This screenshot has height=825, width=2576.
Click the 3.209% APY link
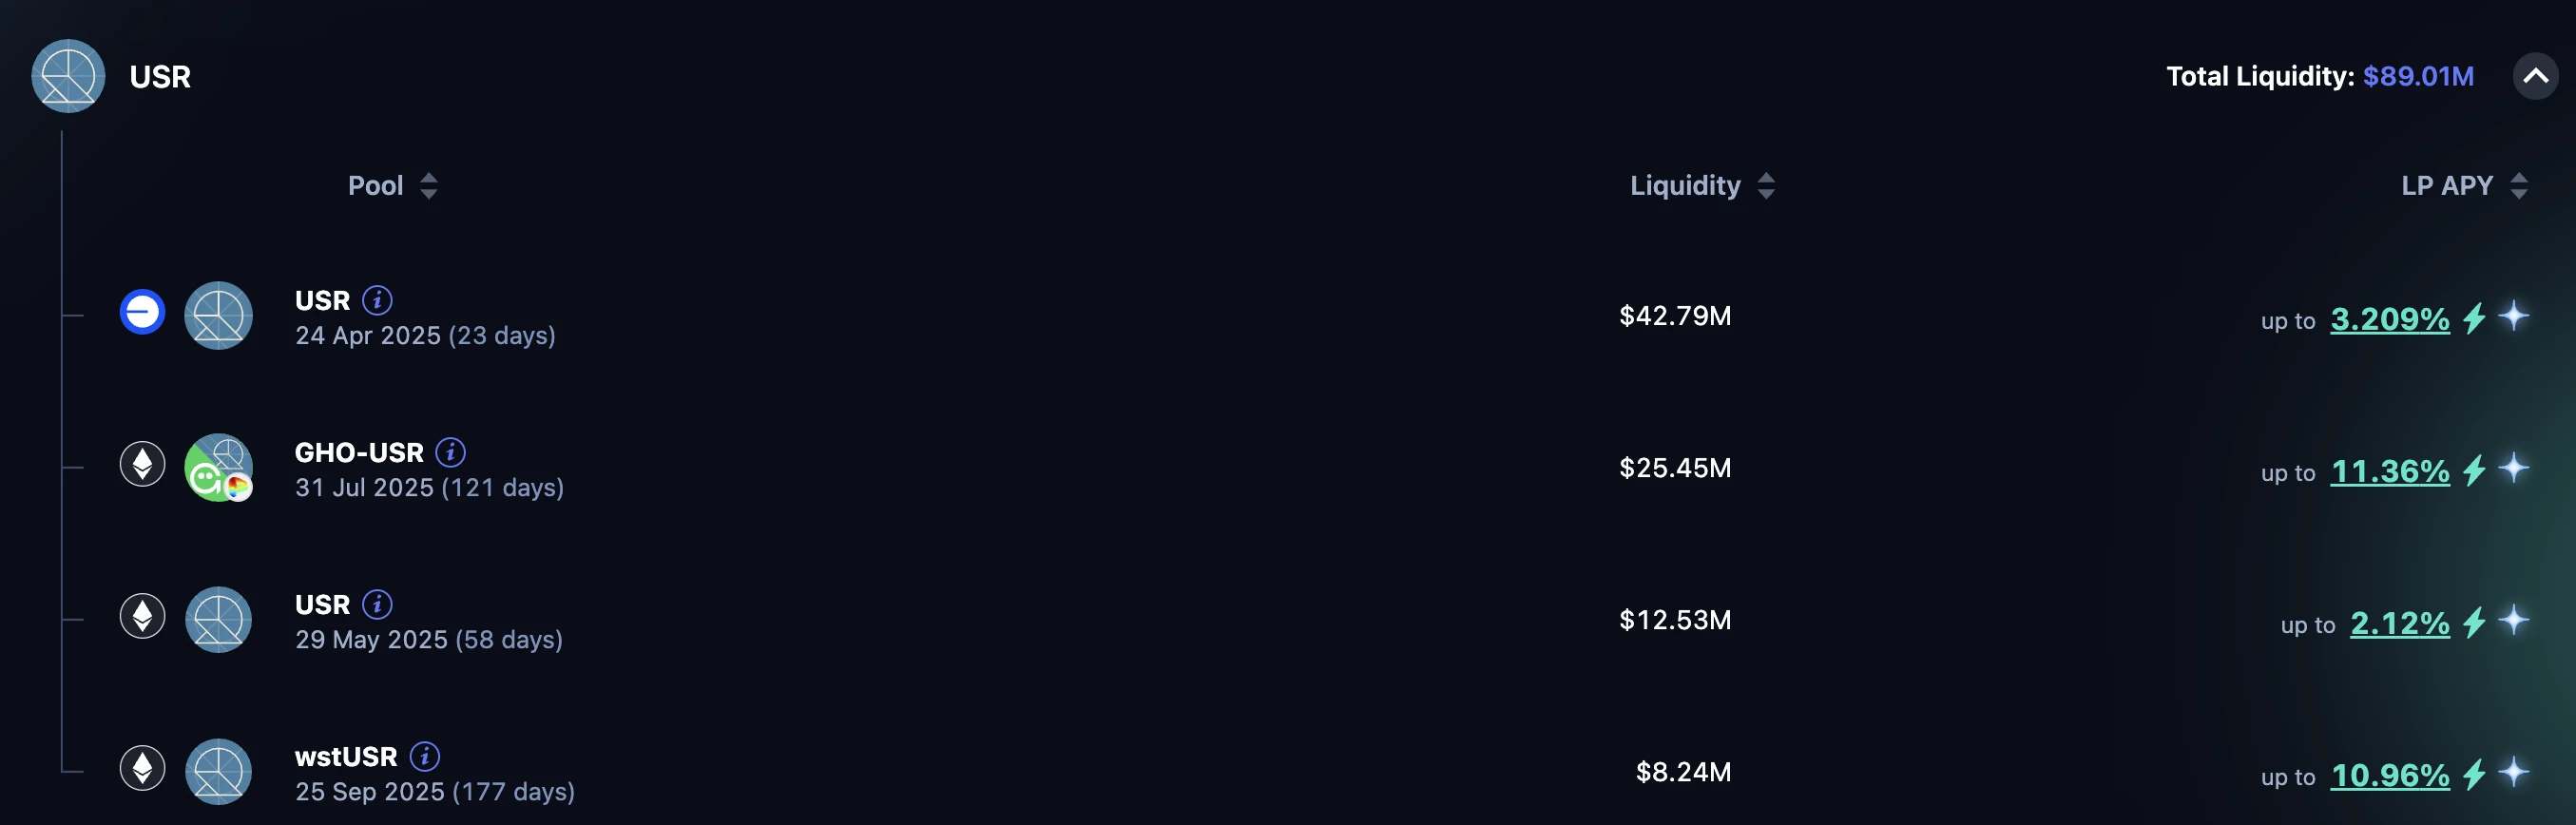2389,319
